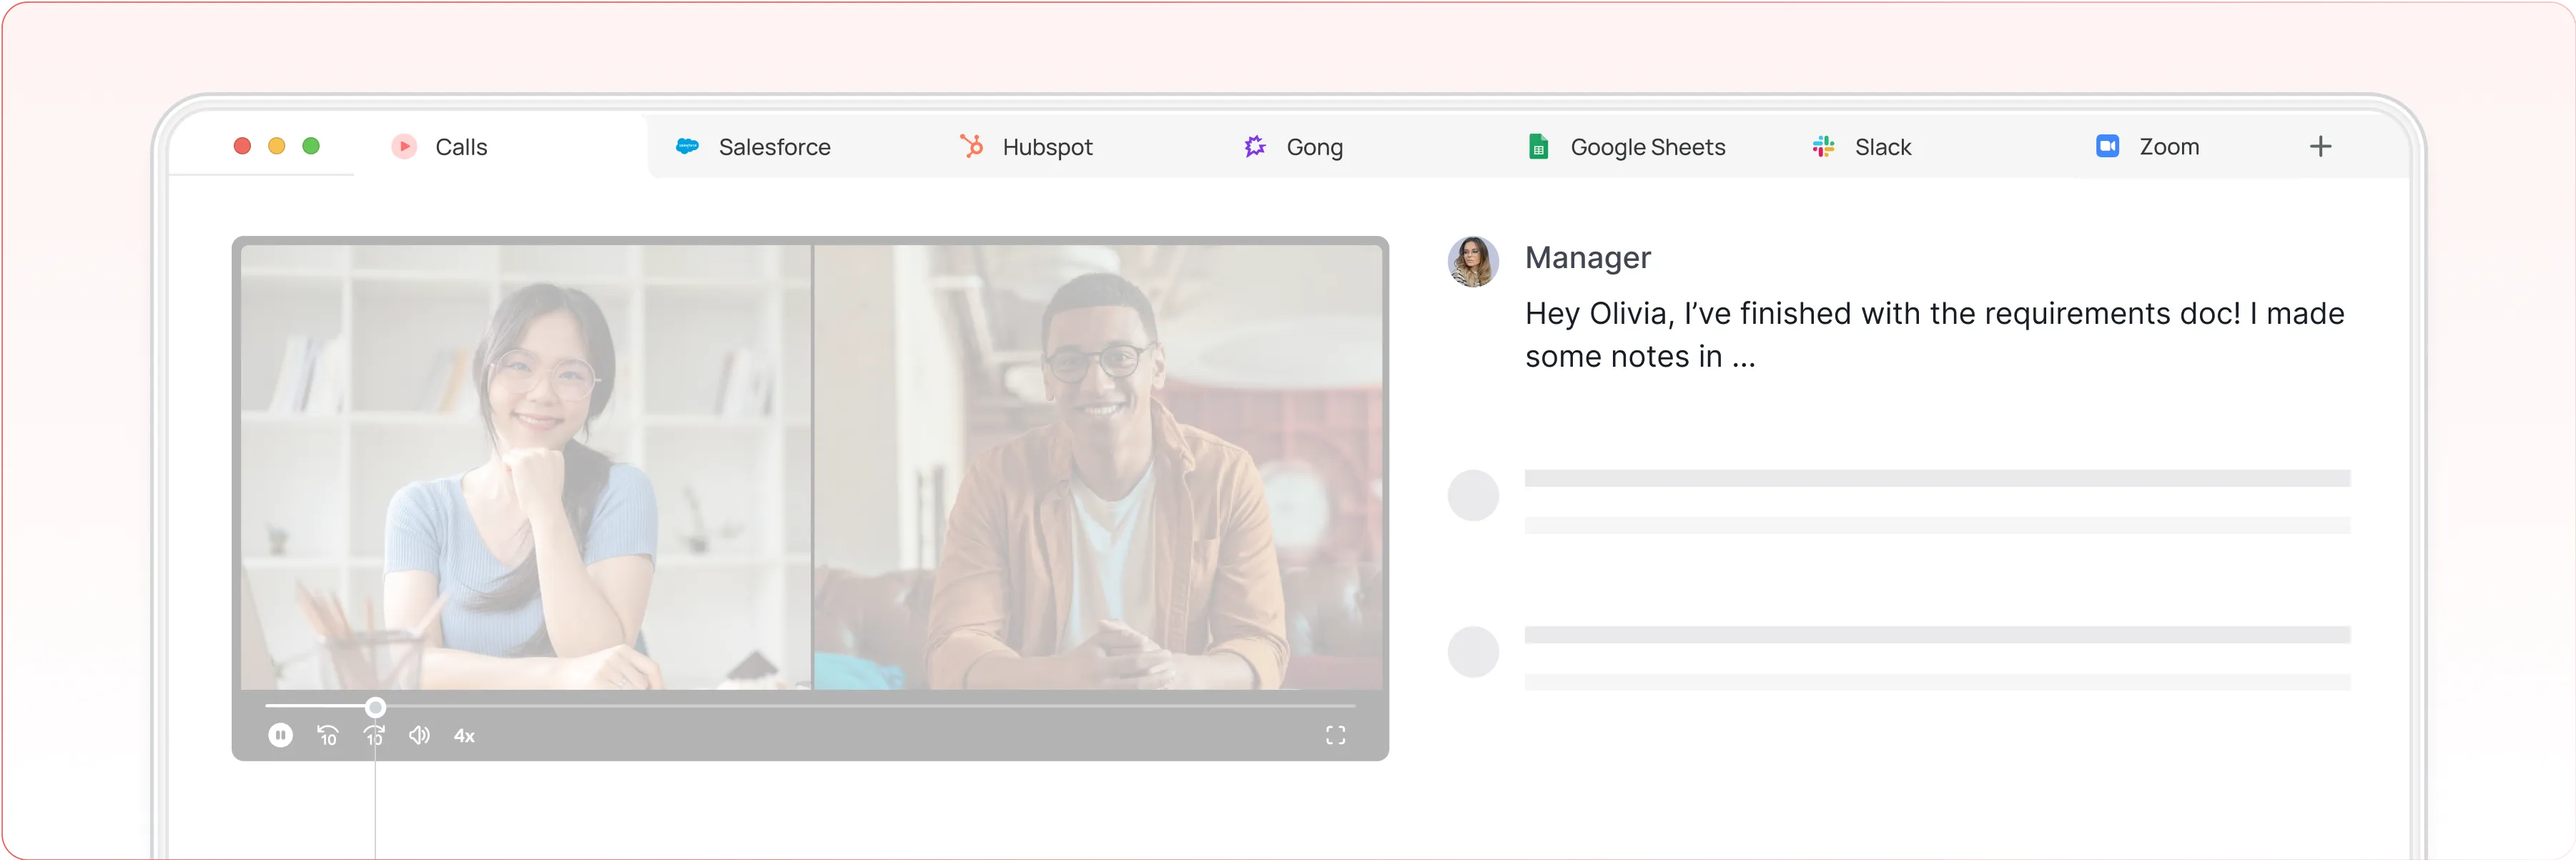Mute the video volume
This screenshot has width=2576, height=860.
(419, 735)
